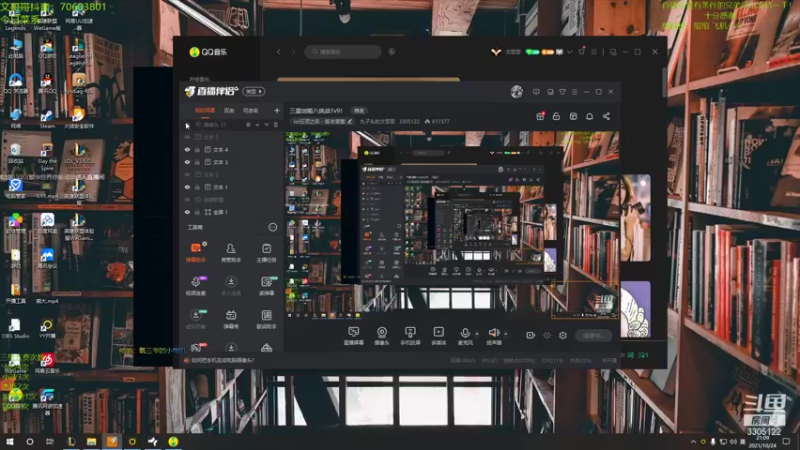This screenshot has width=800, height=450.
Task: Add a 手机投屏 phone cast source
Action: [410, 336]
